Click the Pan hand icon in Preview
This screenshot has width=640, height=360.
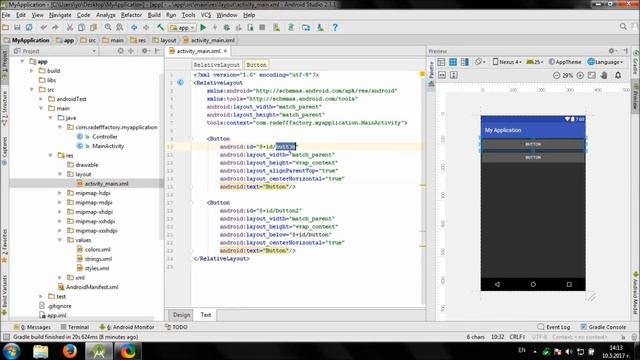[604, 75]
